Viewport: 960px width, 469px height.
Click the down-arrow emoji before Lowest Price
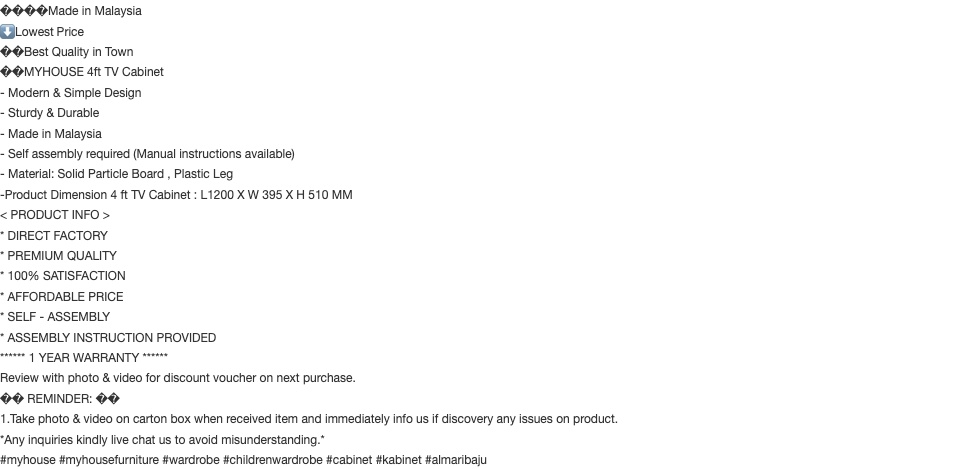pyautogui.click(x=7, y=31)
